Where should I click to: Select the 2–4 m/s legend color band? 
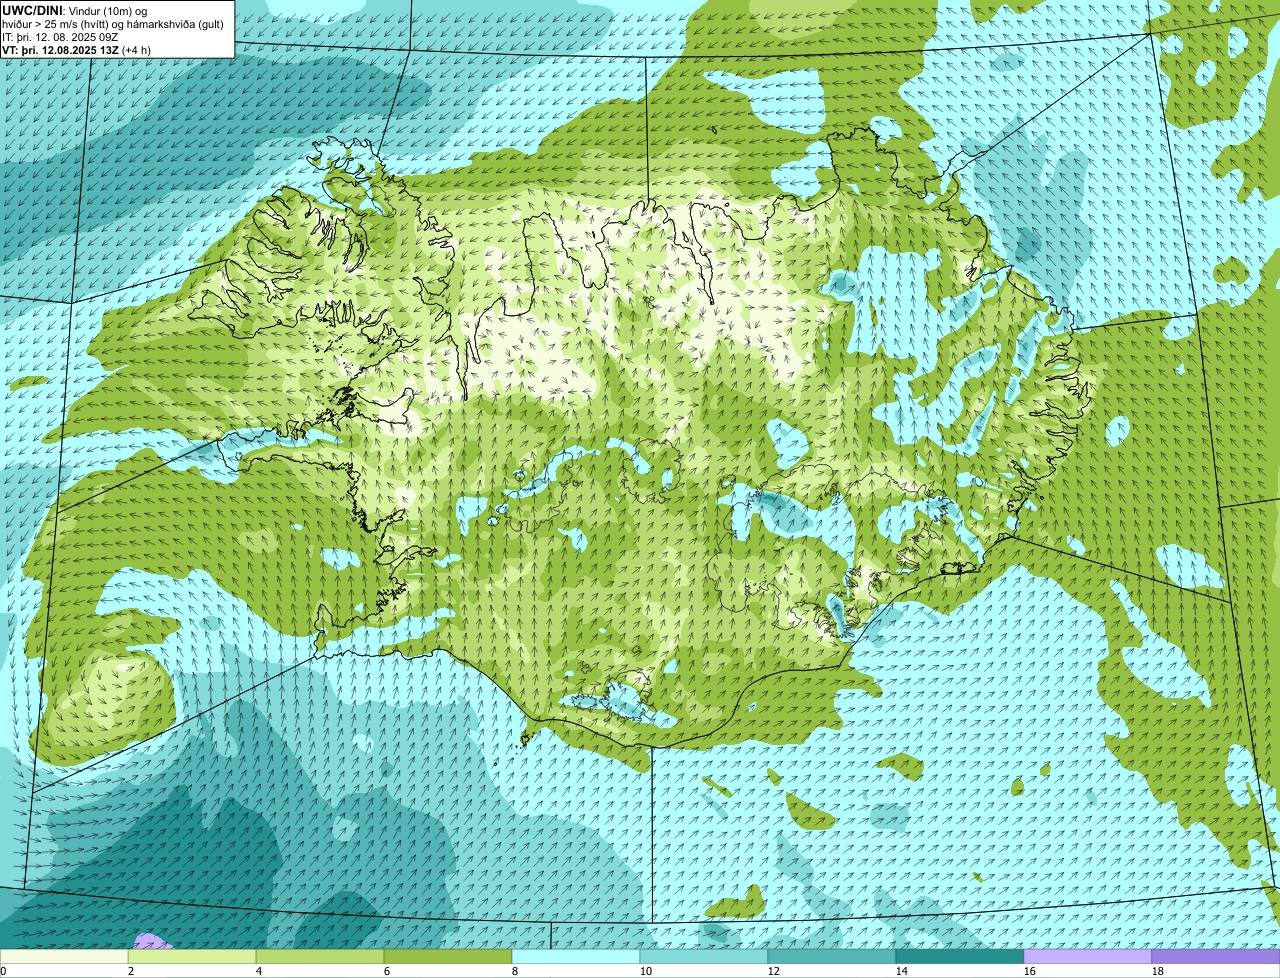coord(192,957)
